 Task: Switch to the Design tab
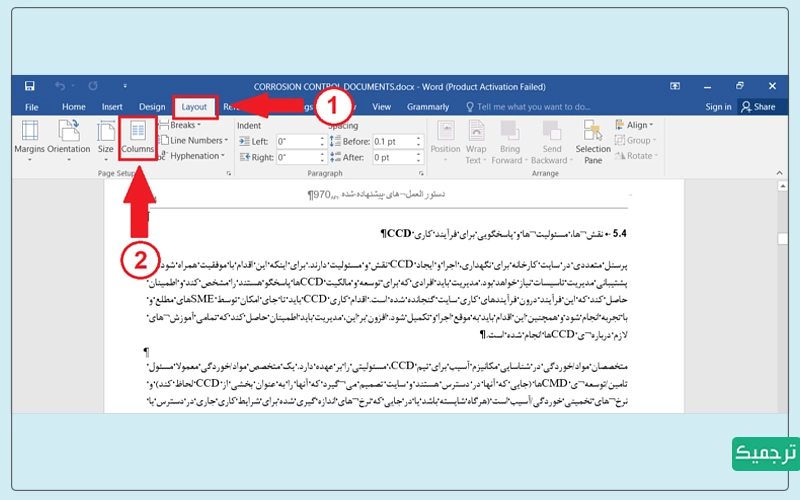pos(152,107)
